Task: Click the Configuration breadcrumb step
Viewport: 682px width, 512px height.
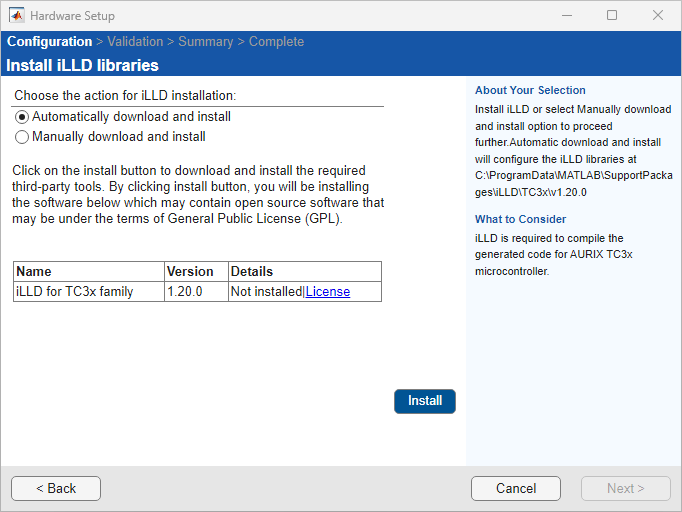Action: coord(50,42)
